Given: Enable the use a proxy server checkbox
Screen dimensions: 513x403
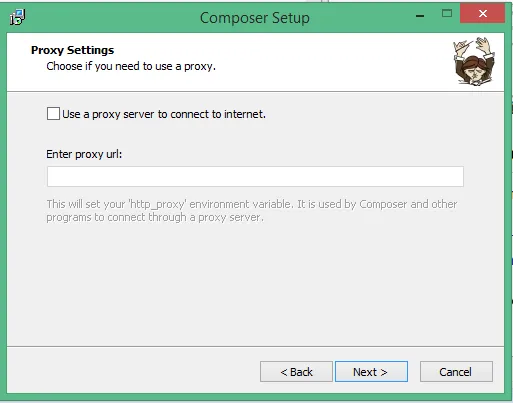Looking at the screenshot, I should click(x=53, y=114).
